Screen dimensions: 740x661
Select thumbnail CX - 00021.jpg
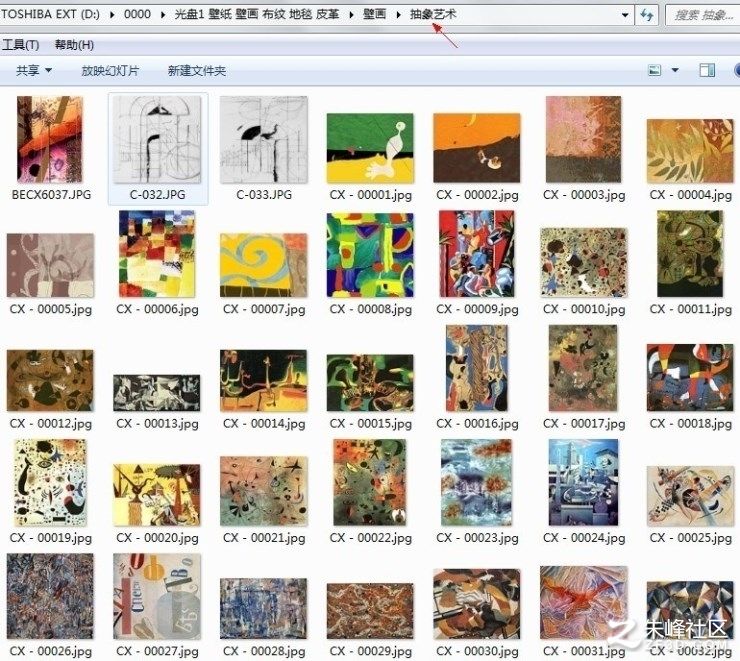[x=264, y=491]
